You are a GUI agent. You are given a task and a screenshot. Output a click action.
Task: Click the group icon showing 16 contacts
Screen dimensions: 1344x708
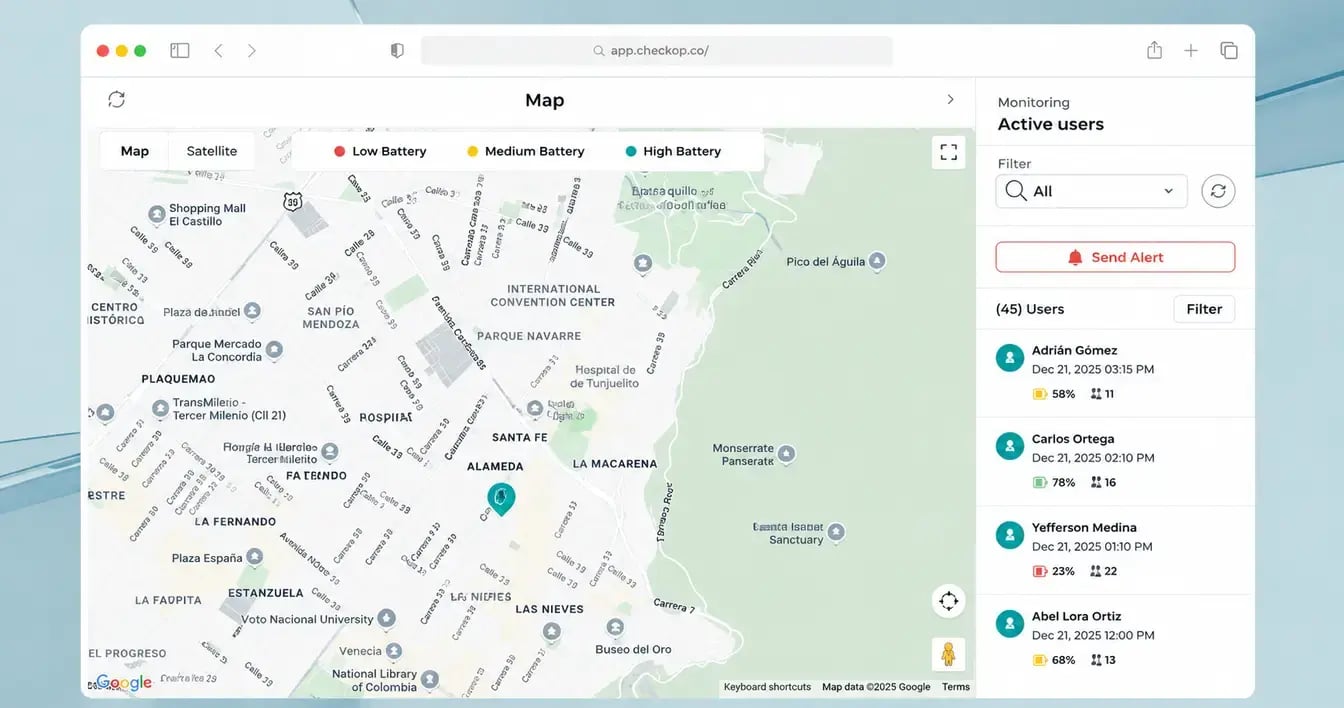(1095, 482)
